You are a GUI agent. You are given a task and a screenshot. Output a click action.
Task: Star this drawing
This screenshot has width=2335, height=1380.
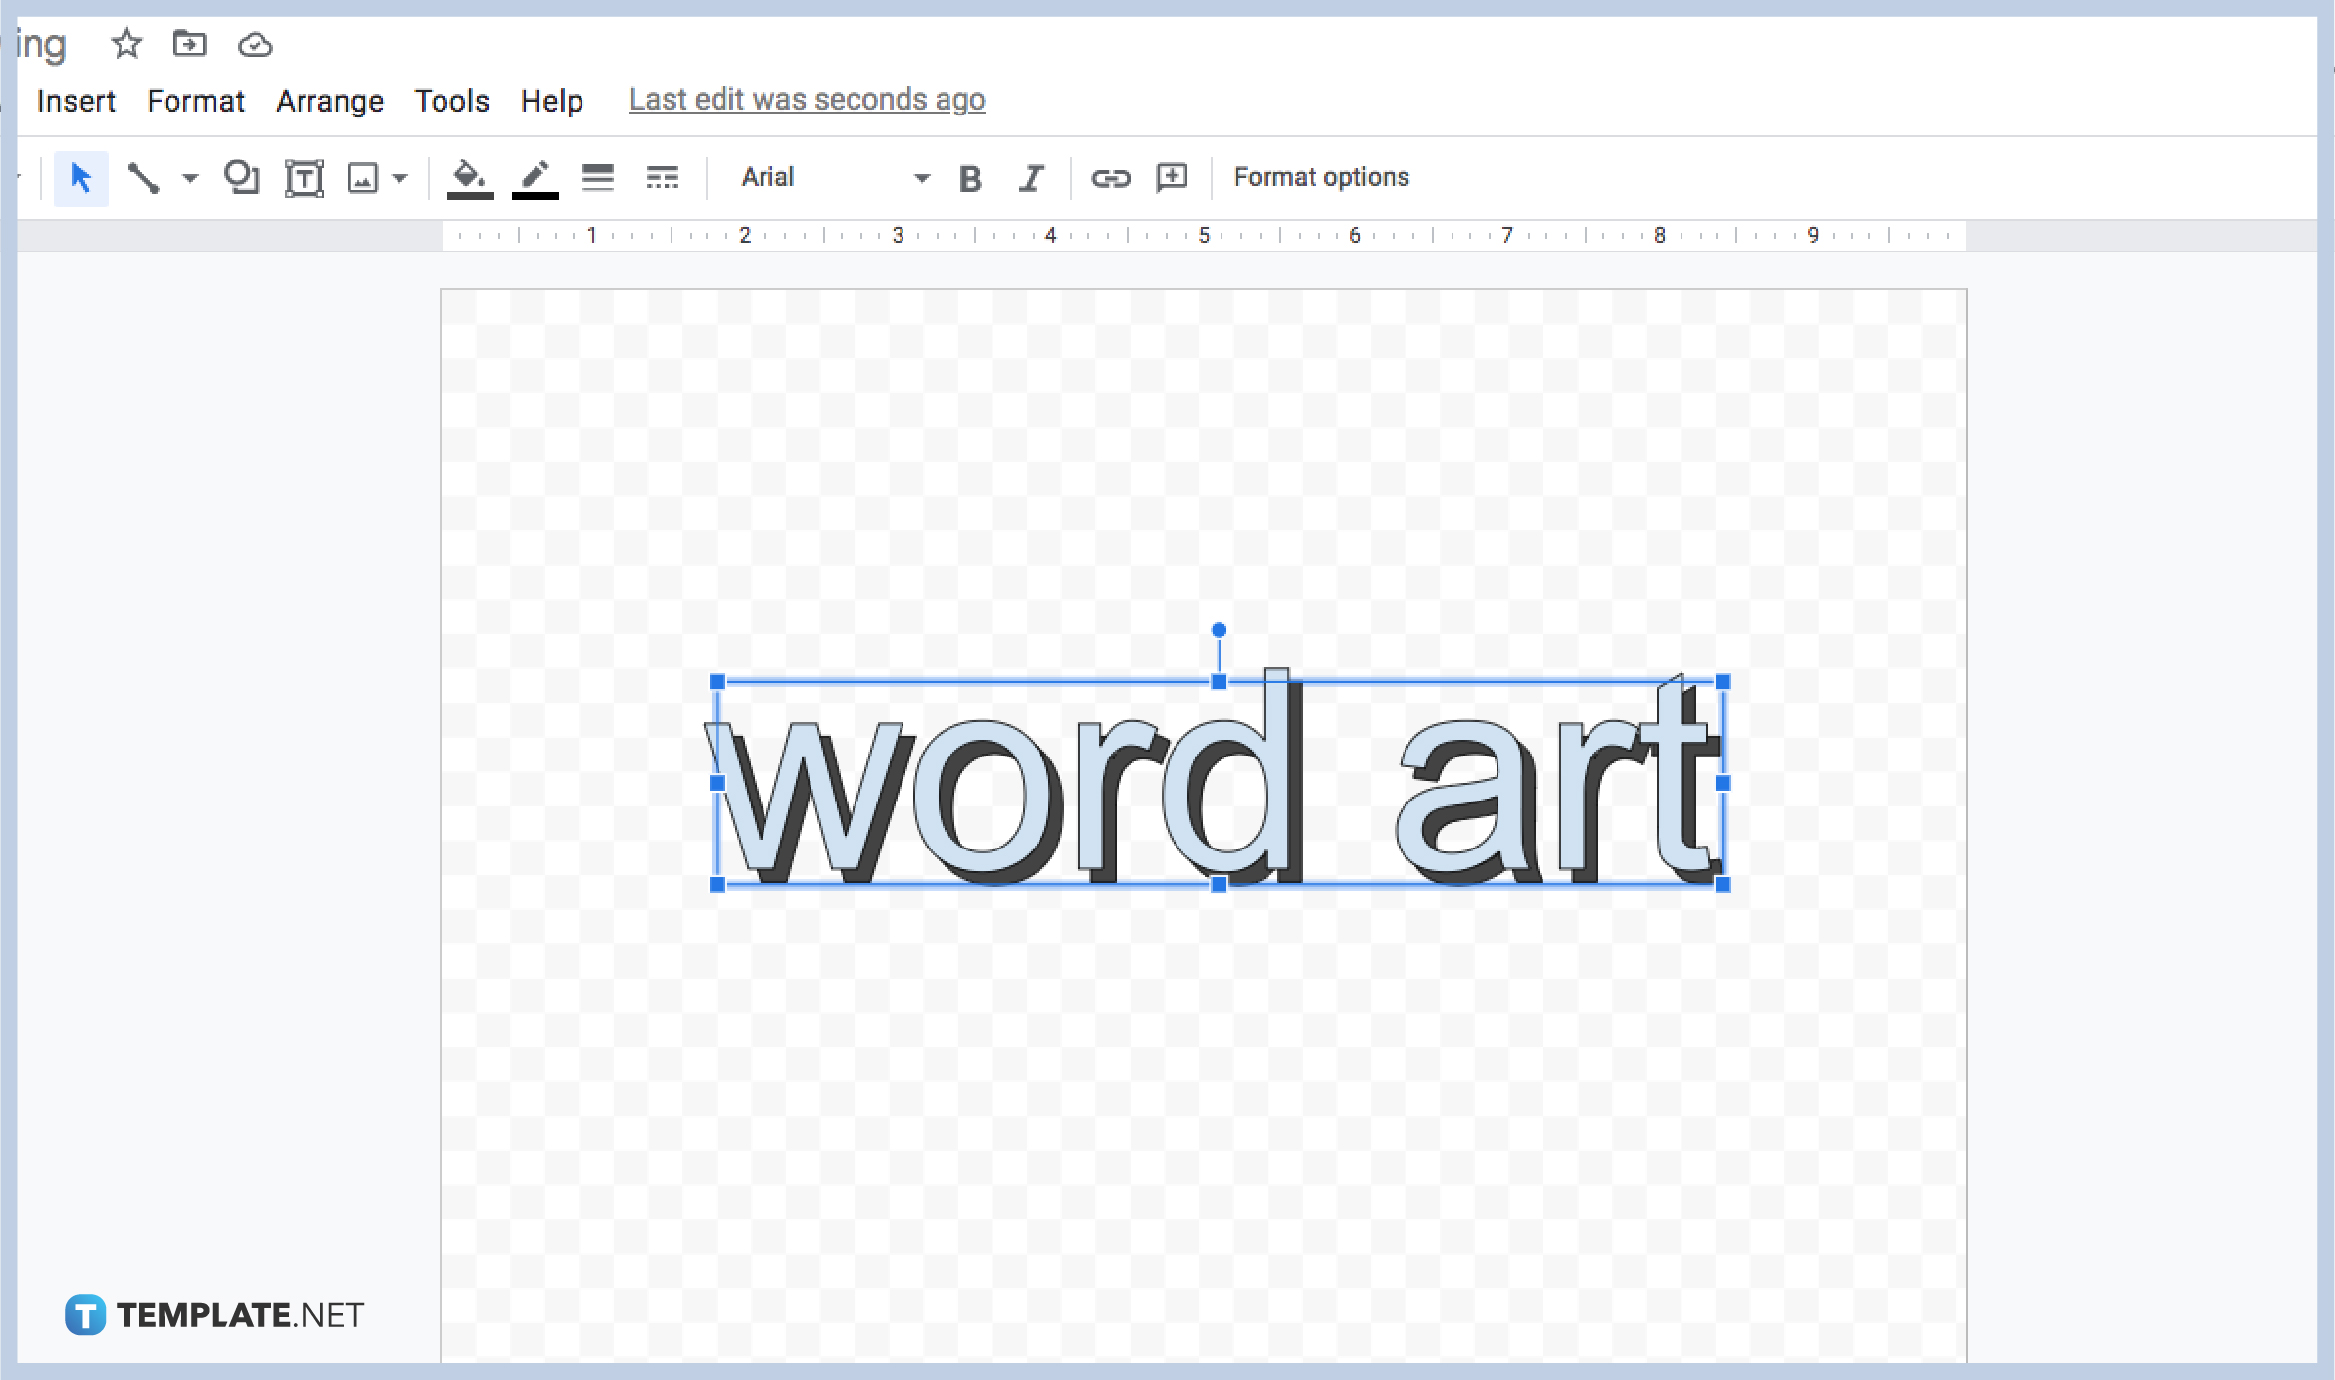point(126,44)
